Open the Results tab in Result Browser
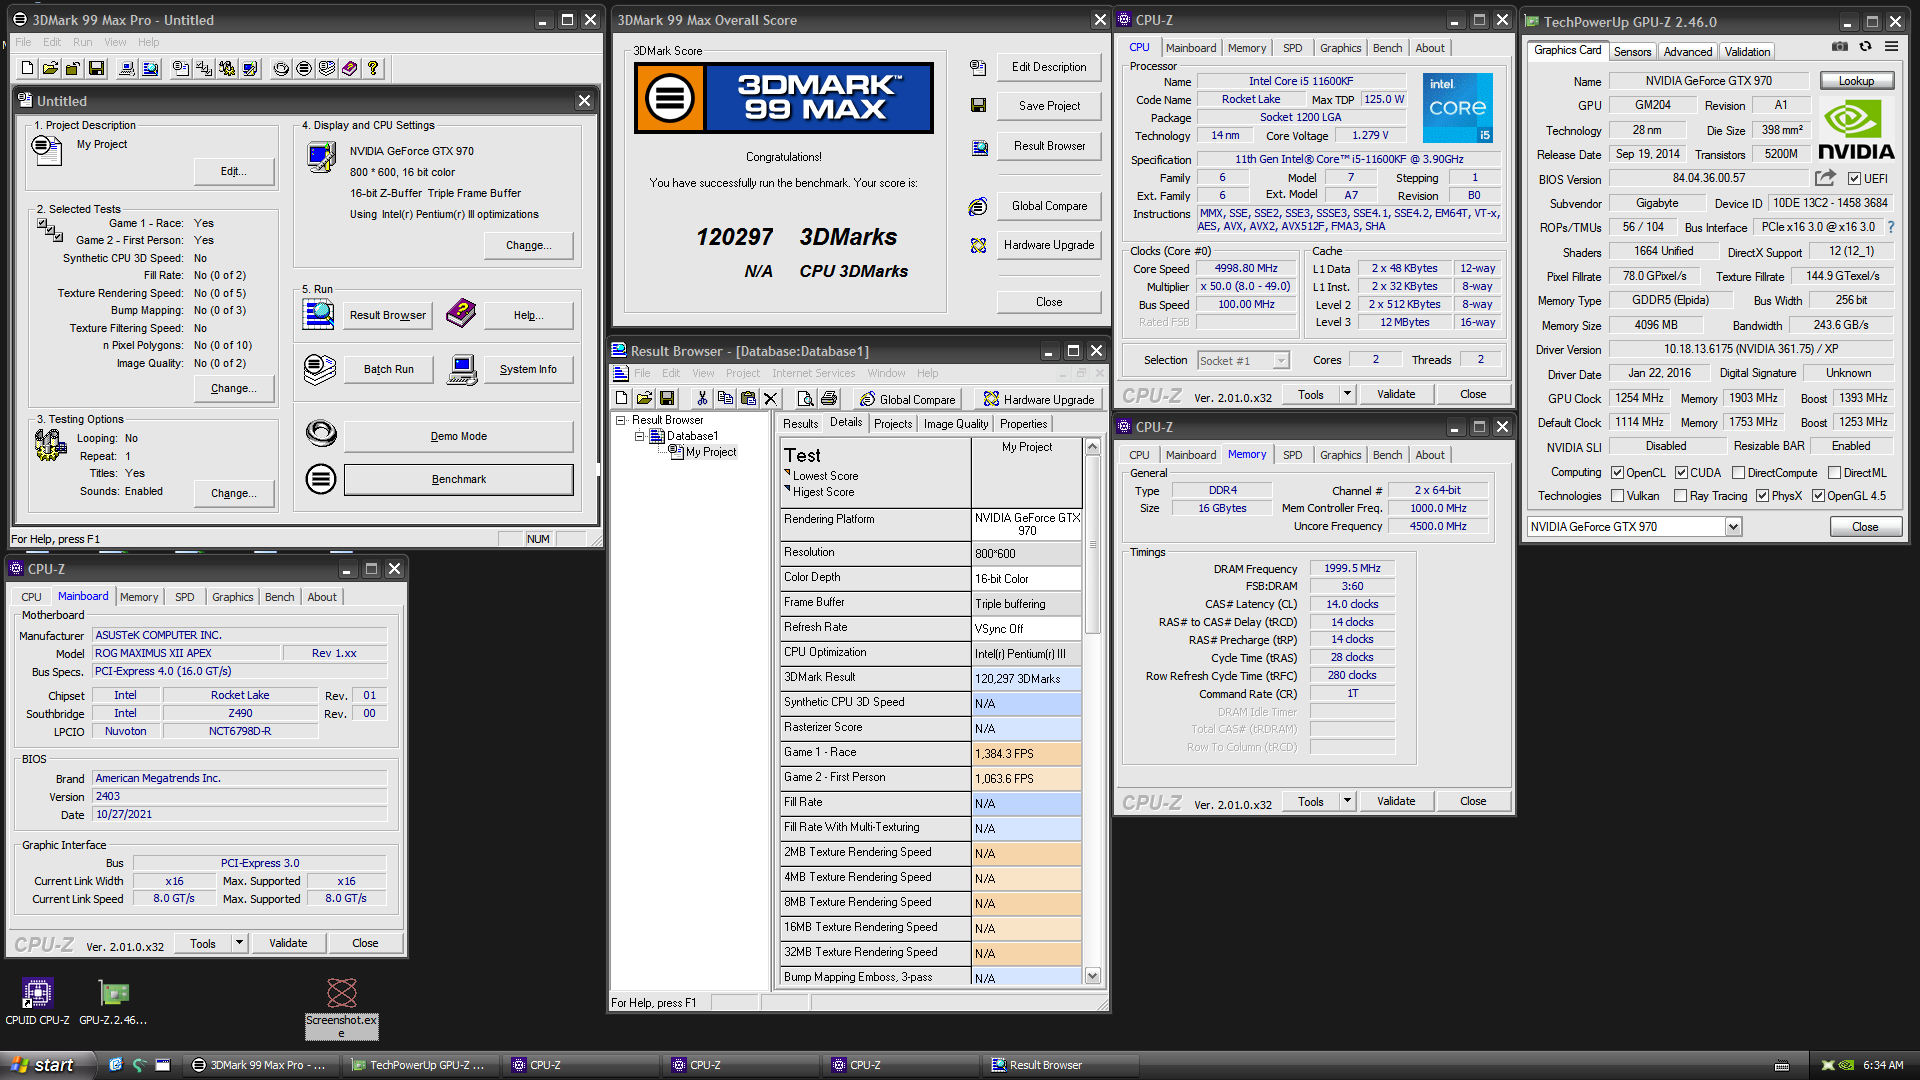 click(800, 424)
